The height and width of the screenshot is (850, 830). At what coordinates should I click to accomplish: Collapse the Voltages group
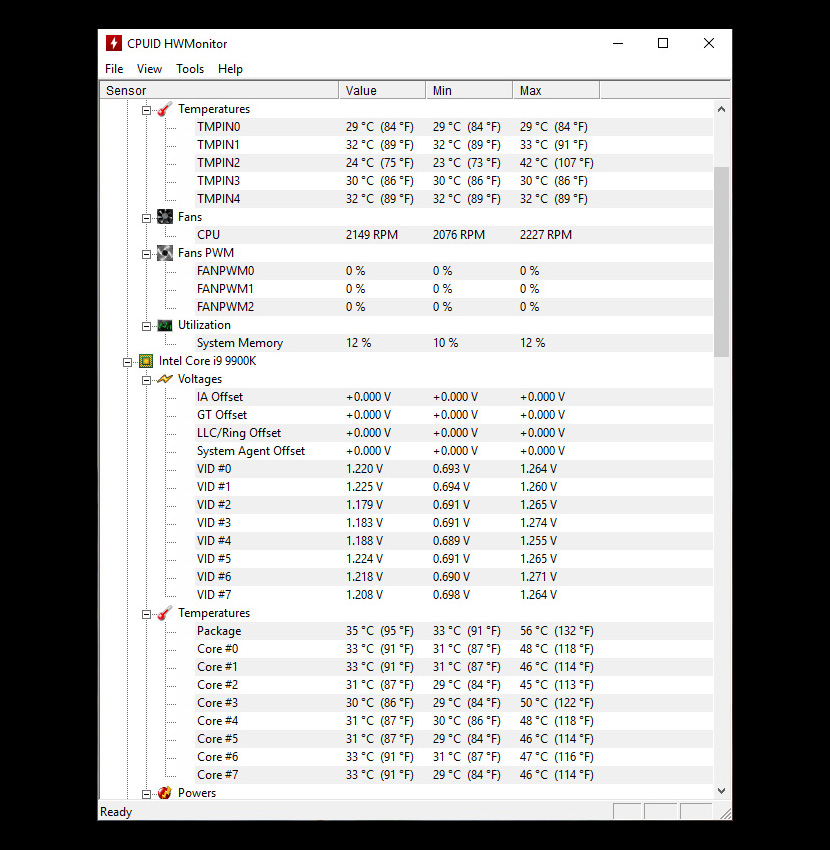[146, 380]
